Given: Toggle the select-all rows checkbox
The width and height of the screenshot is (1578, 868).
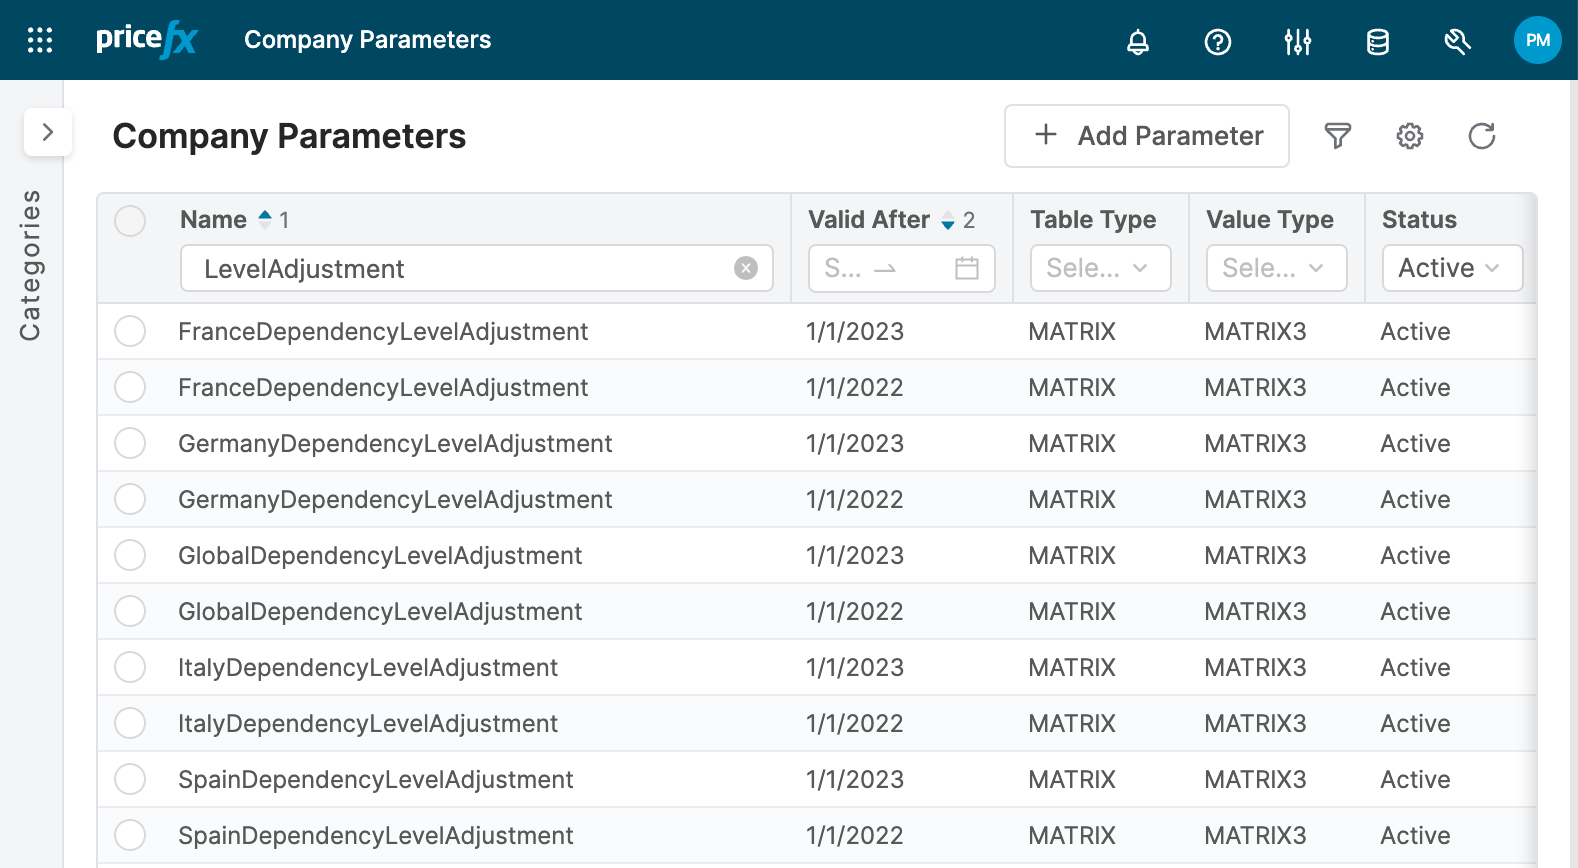Looking at the screenshot, I should [x=130, y=220].
